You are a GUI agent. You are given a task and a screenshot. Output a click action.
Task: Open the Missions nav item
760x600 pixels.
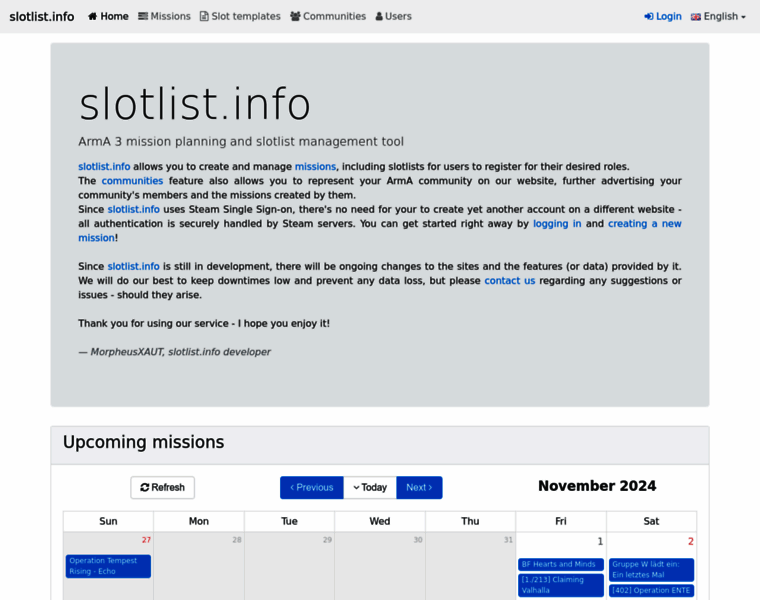pos(164,16)
